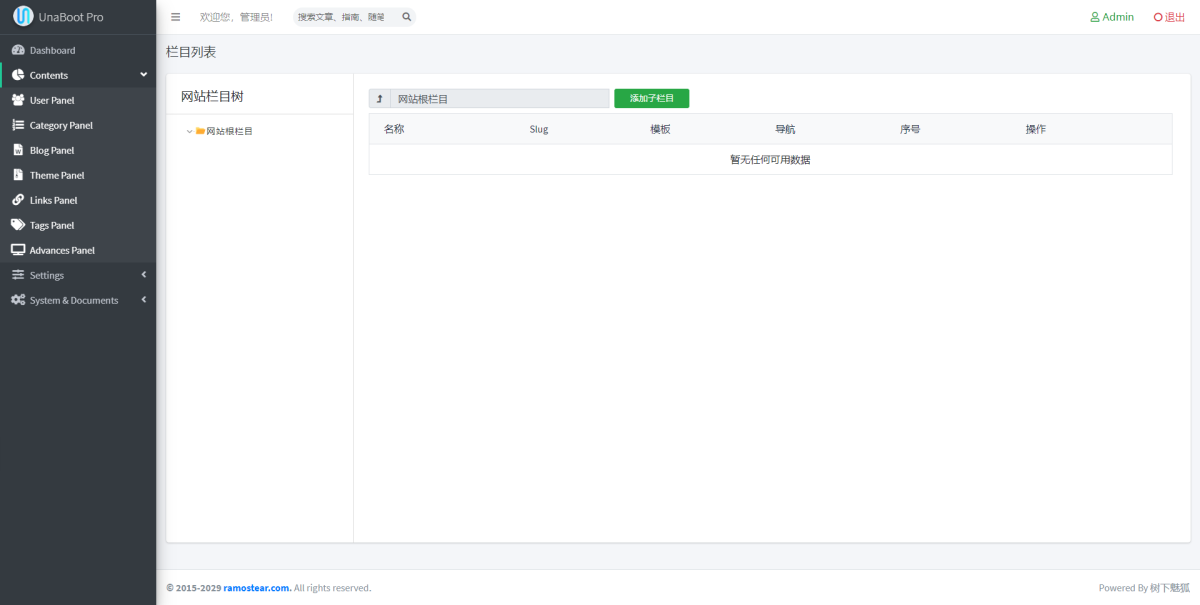The image size is (1200, 605).
Task: Open the Category Panel list icon
Action: [x=18, y=125]
